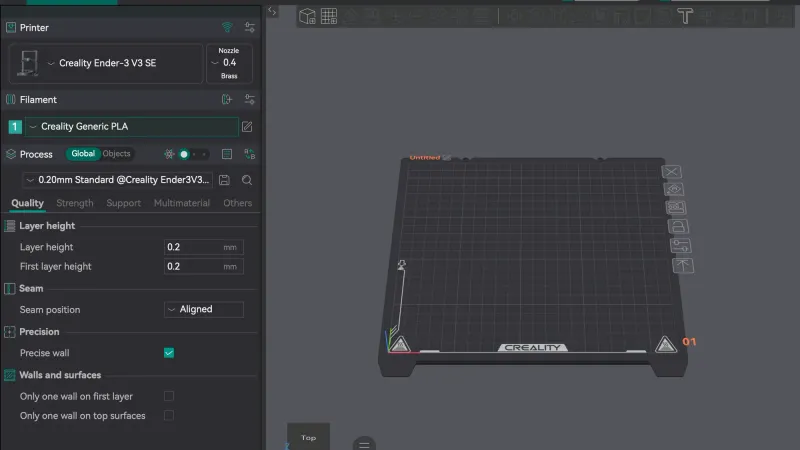Click the plate upward arrow icon

coord(683,265)
